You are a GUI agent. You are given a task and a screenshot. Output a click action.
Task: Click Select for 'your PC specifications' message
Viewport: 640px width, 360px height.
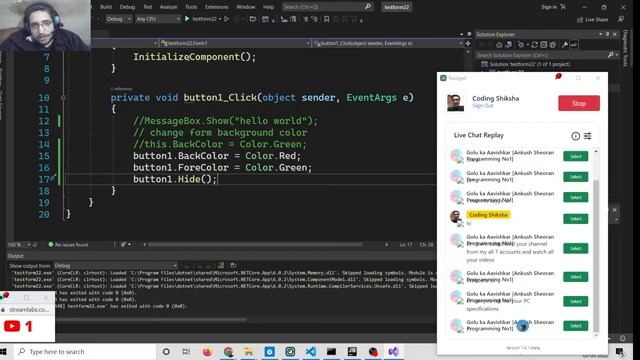(576, 301)
